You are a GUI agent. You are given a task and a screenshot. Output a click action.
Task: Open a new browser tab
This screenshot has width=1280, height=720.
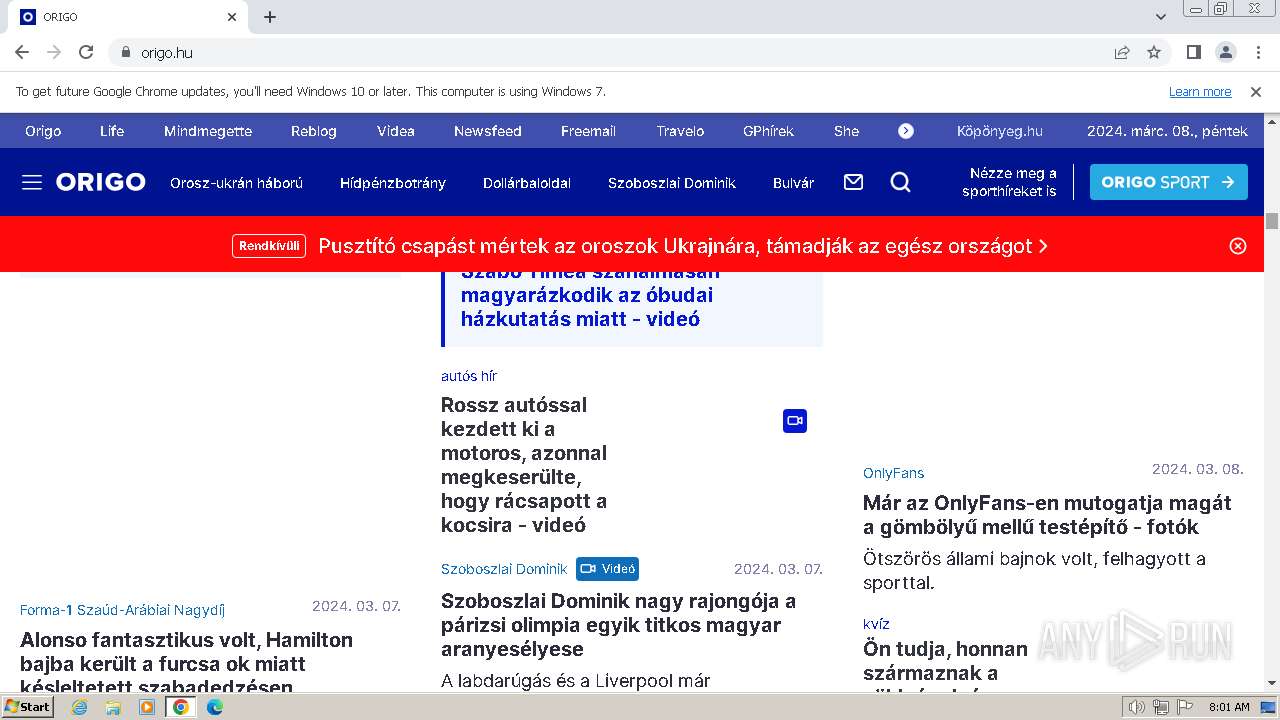pyautogui.click(x=270, y=17)
